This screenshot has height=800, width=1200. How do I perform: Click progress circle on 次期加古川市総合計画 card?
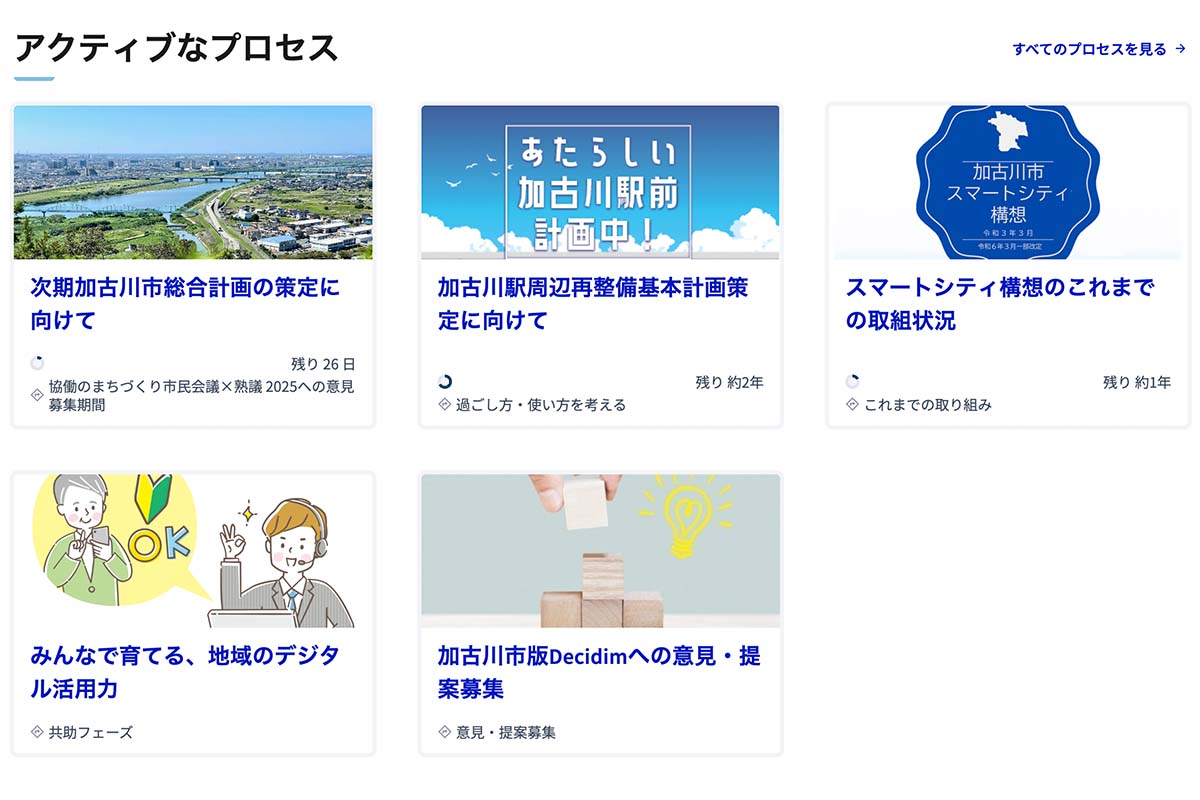point(37,363)
